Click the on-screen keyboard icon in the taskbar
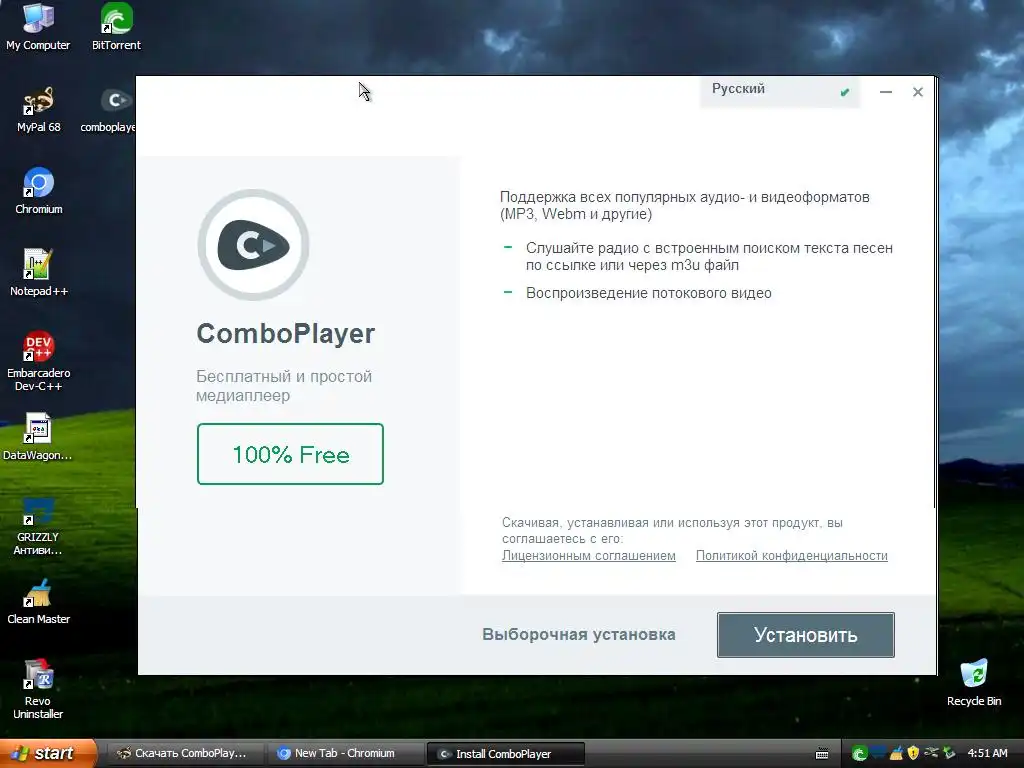Viewport: 1024px width, 768px height. tap(822, 754)
